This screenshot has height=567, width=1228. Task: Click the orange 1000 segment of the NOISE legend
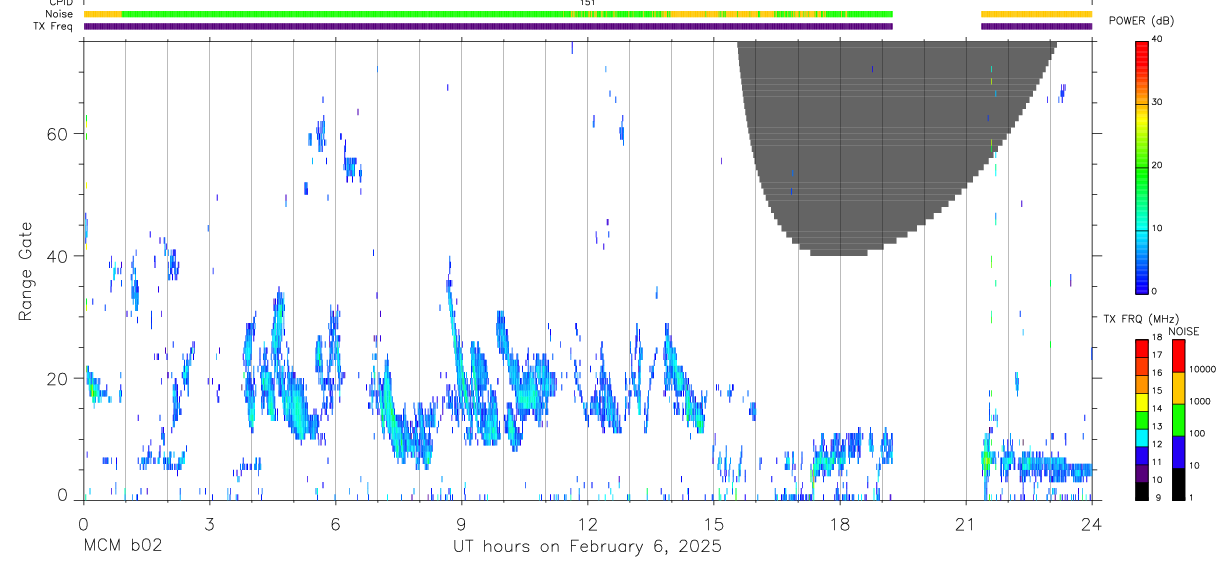1179,388
